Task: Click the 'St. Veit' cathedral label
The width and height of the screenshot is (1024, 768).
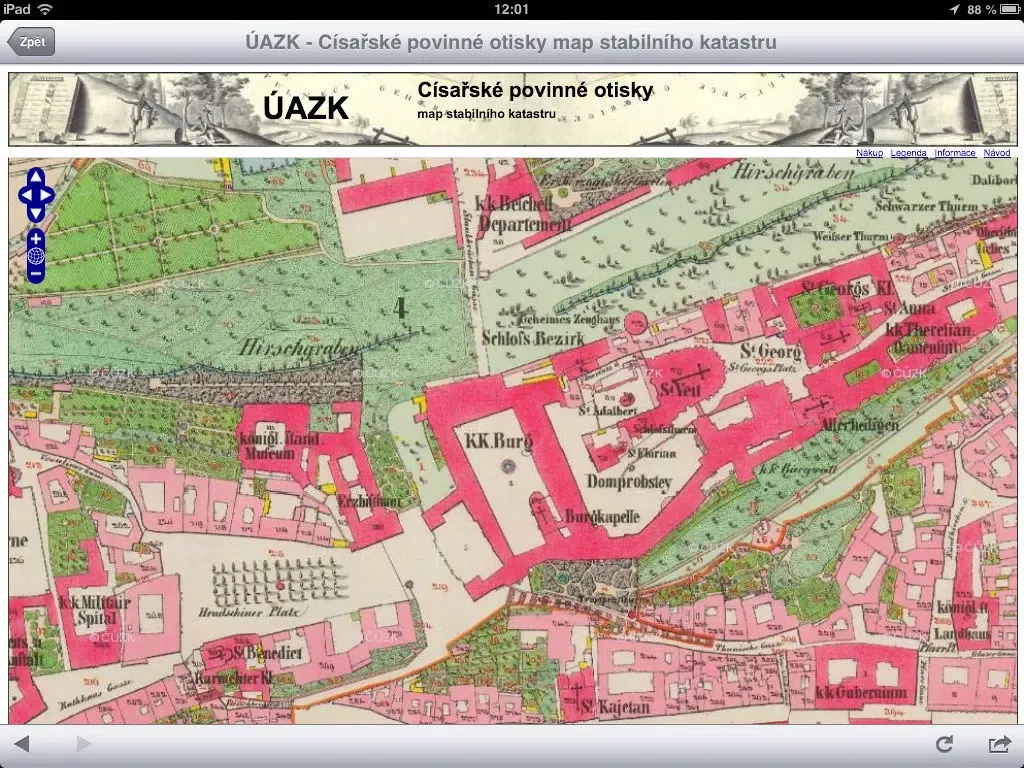Action: click(680, 390)
